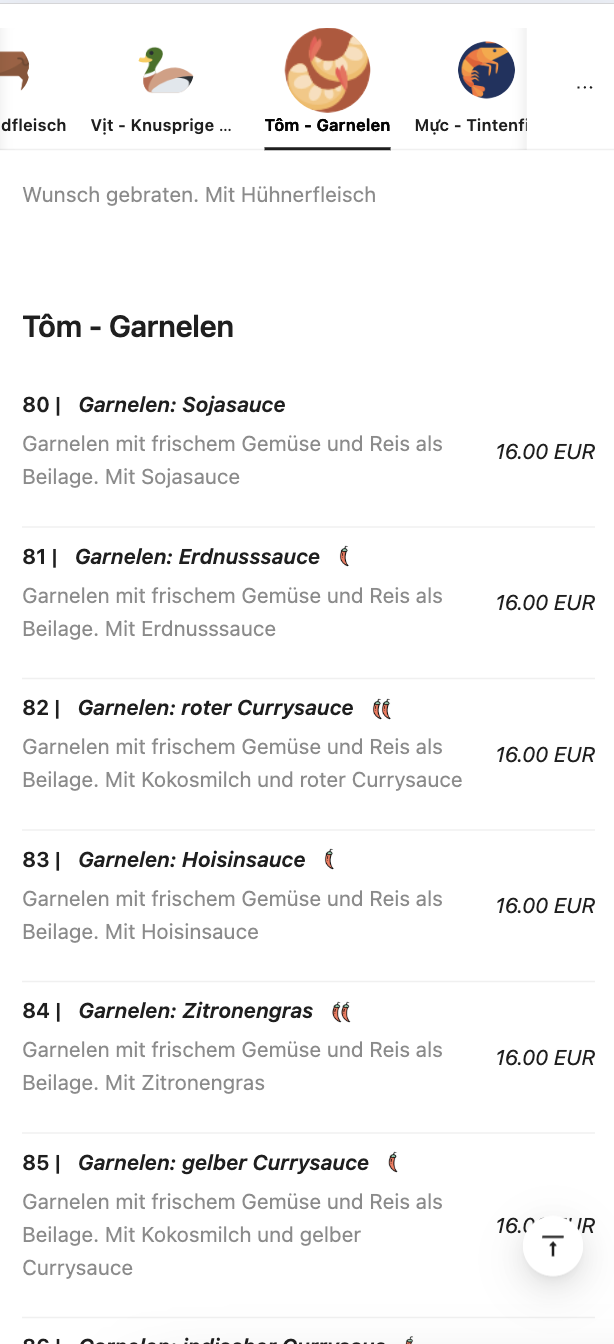
Task: Open dish 81 Garnelen: Erdnusssauce
Action: tap(197, 557)
